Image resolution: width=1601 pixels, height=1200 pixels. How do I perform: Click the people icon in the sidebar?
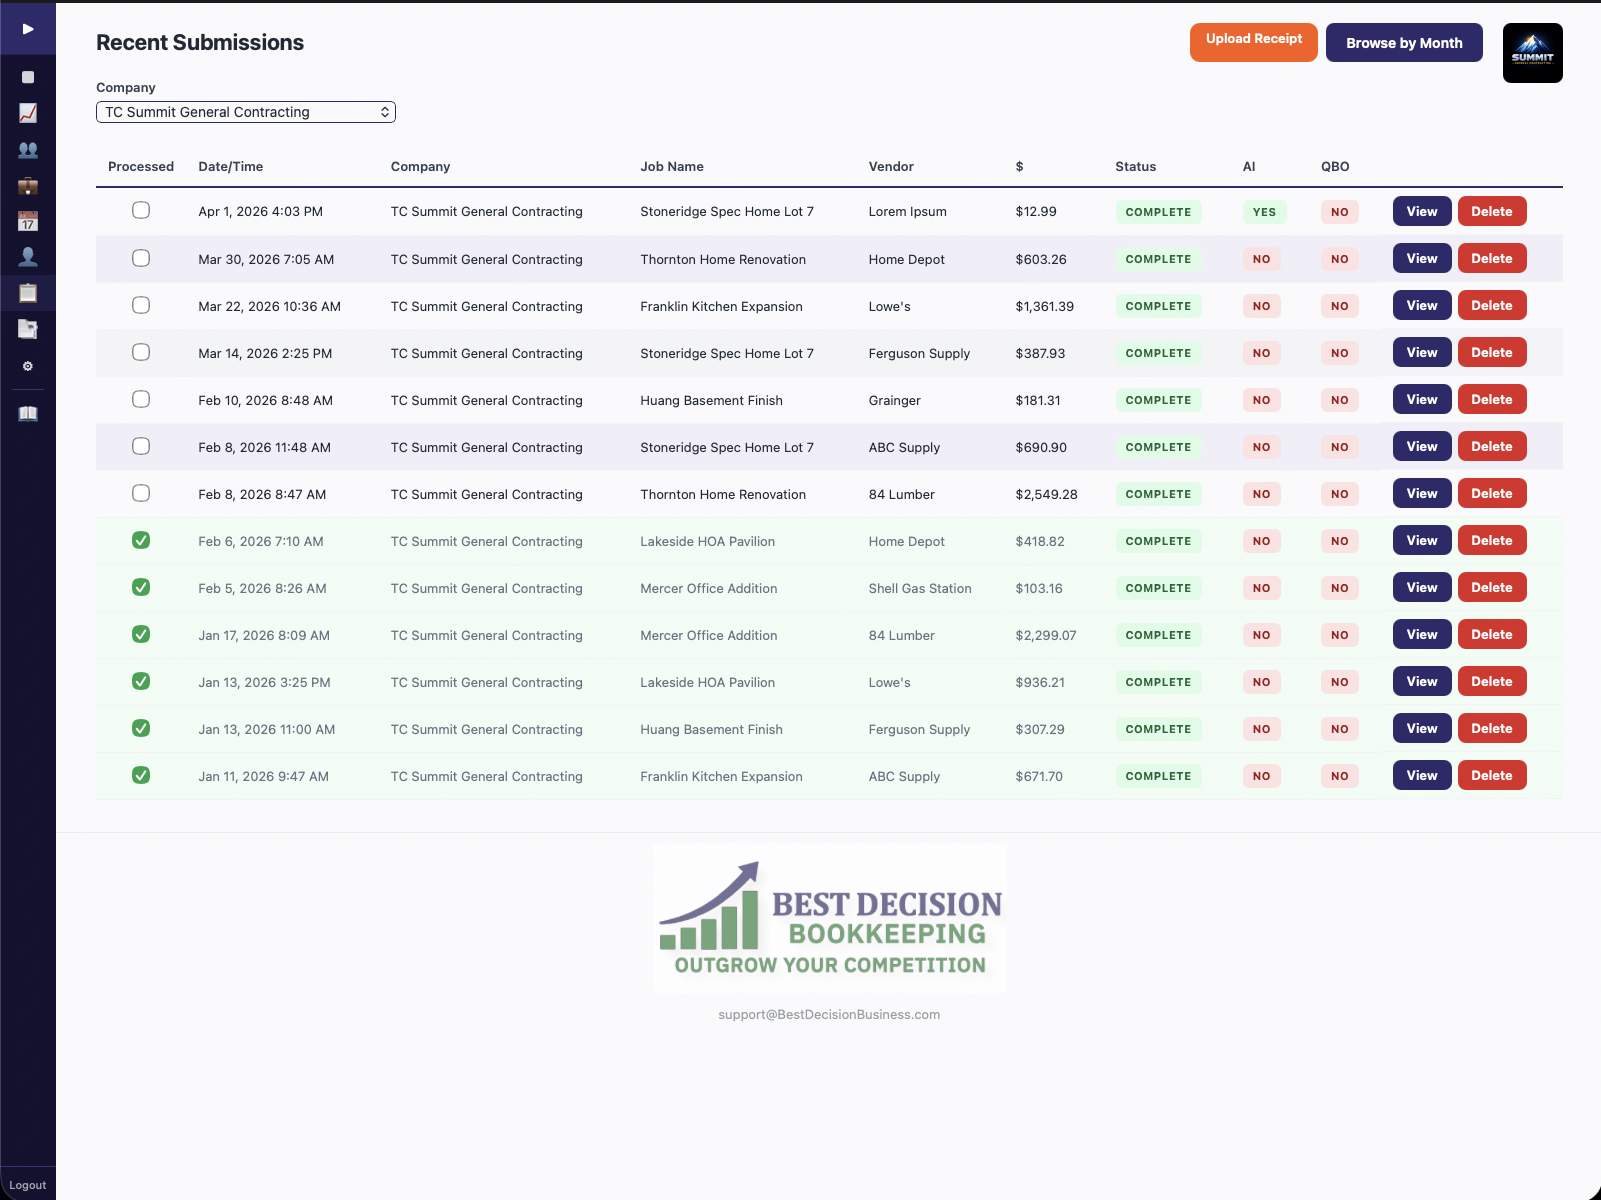pos(27,149)
